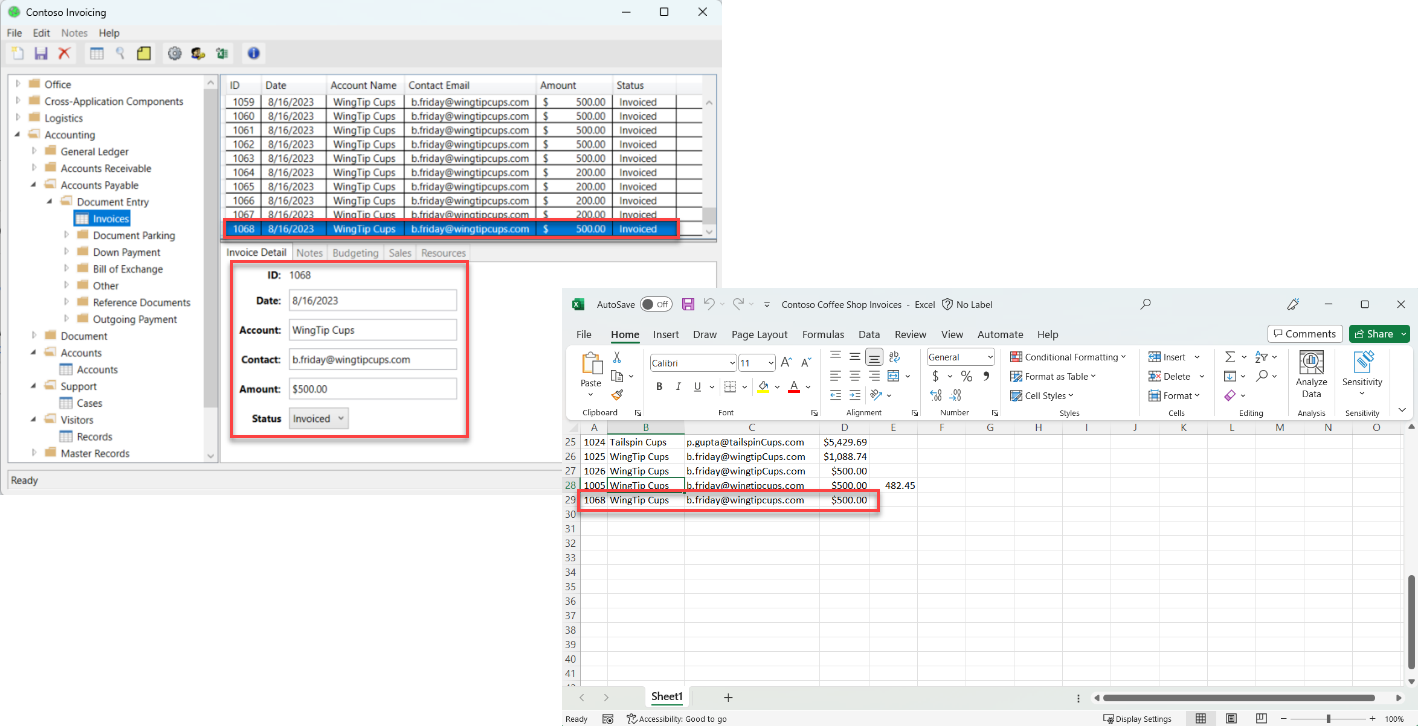Click the Excel export icon in Contoso toolbar
Screen dimensions: 1418x726
pos(222,54)
